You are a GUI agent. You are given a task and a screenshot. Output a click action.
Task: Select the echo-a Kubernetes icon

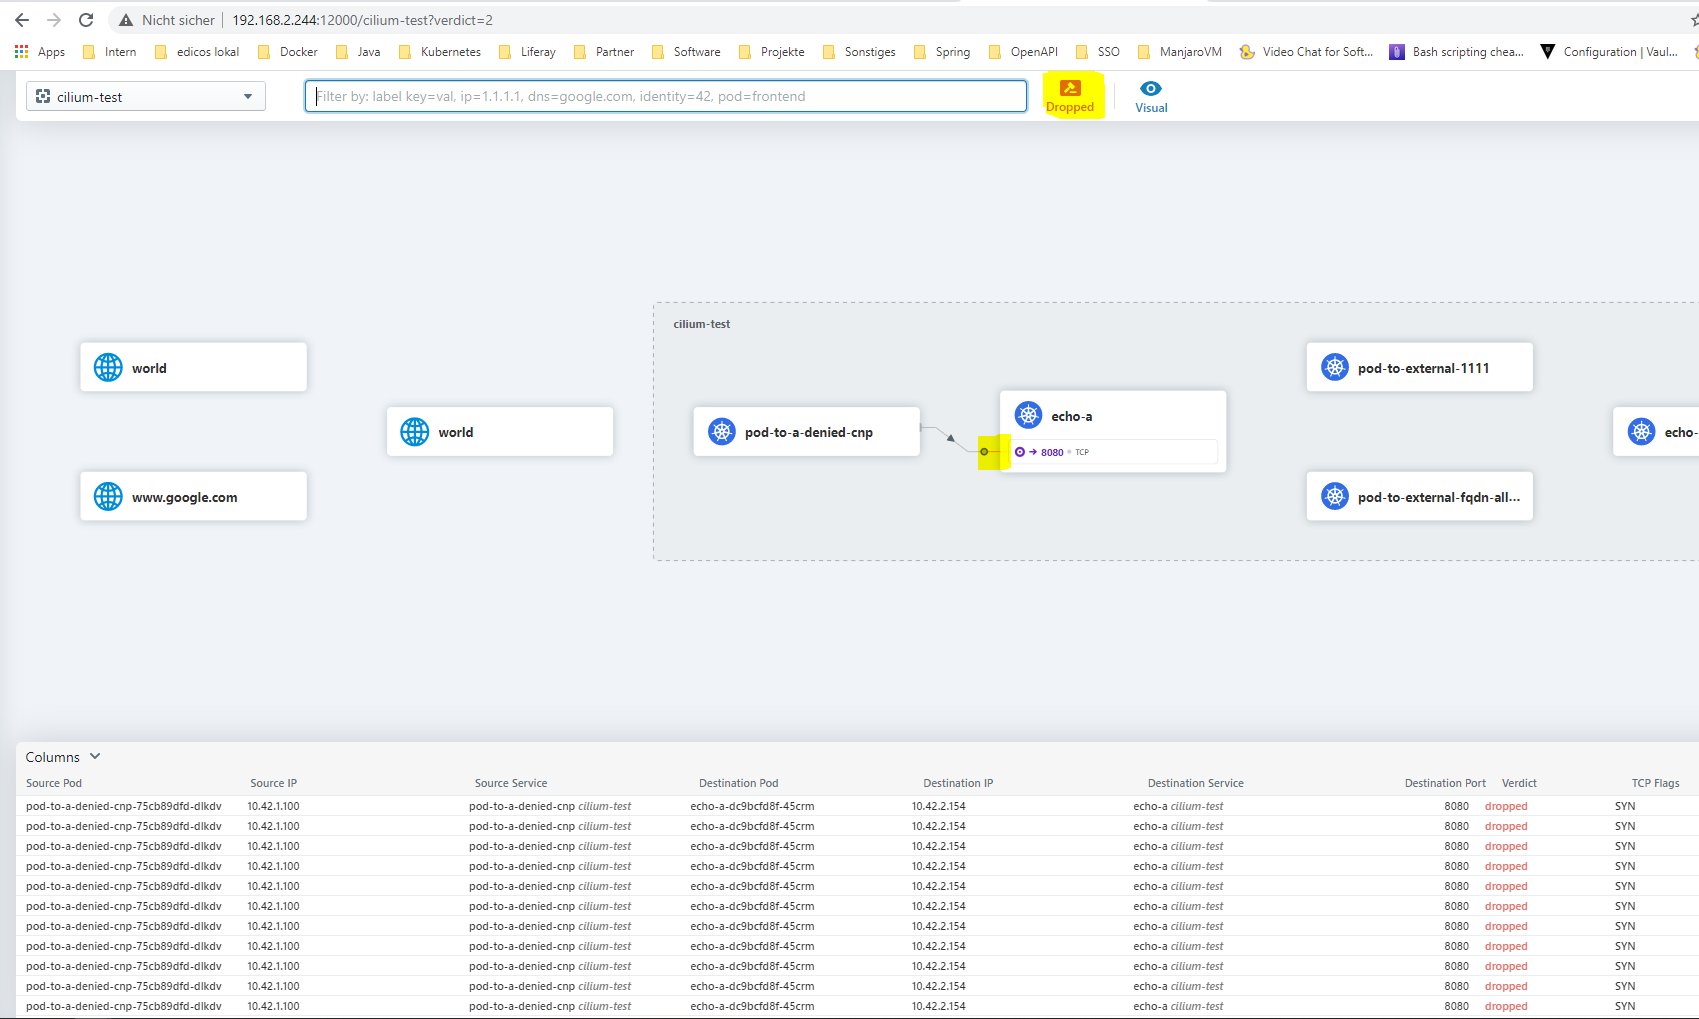click(x=1028, y=415)
